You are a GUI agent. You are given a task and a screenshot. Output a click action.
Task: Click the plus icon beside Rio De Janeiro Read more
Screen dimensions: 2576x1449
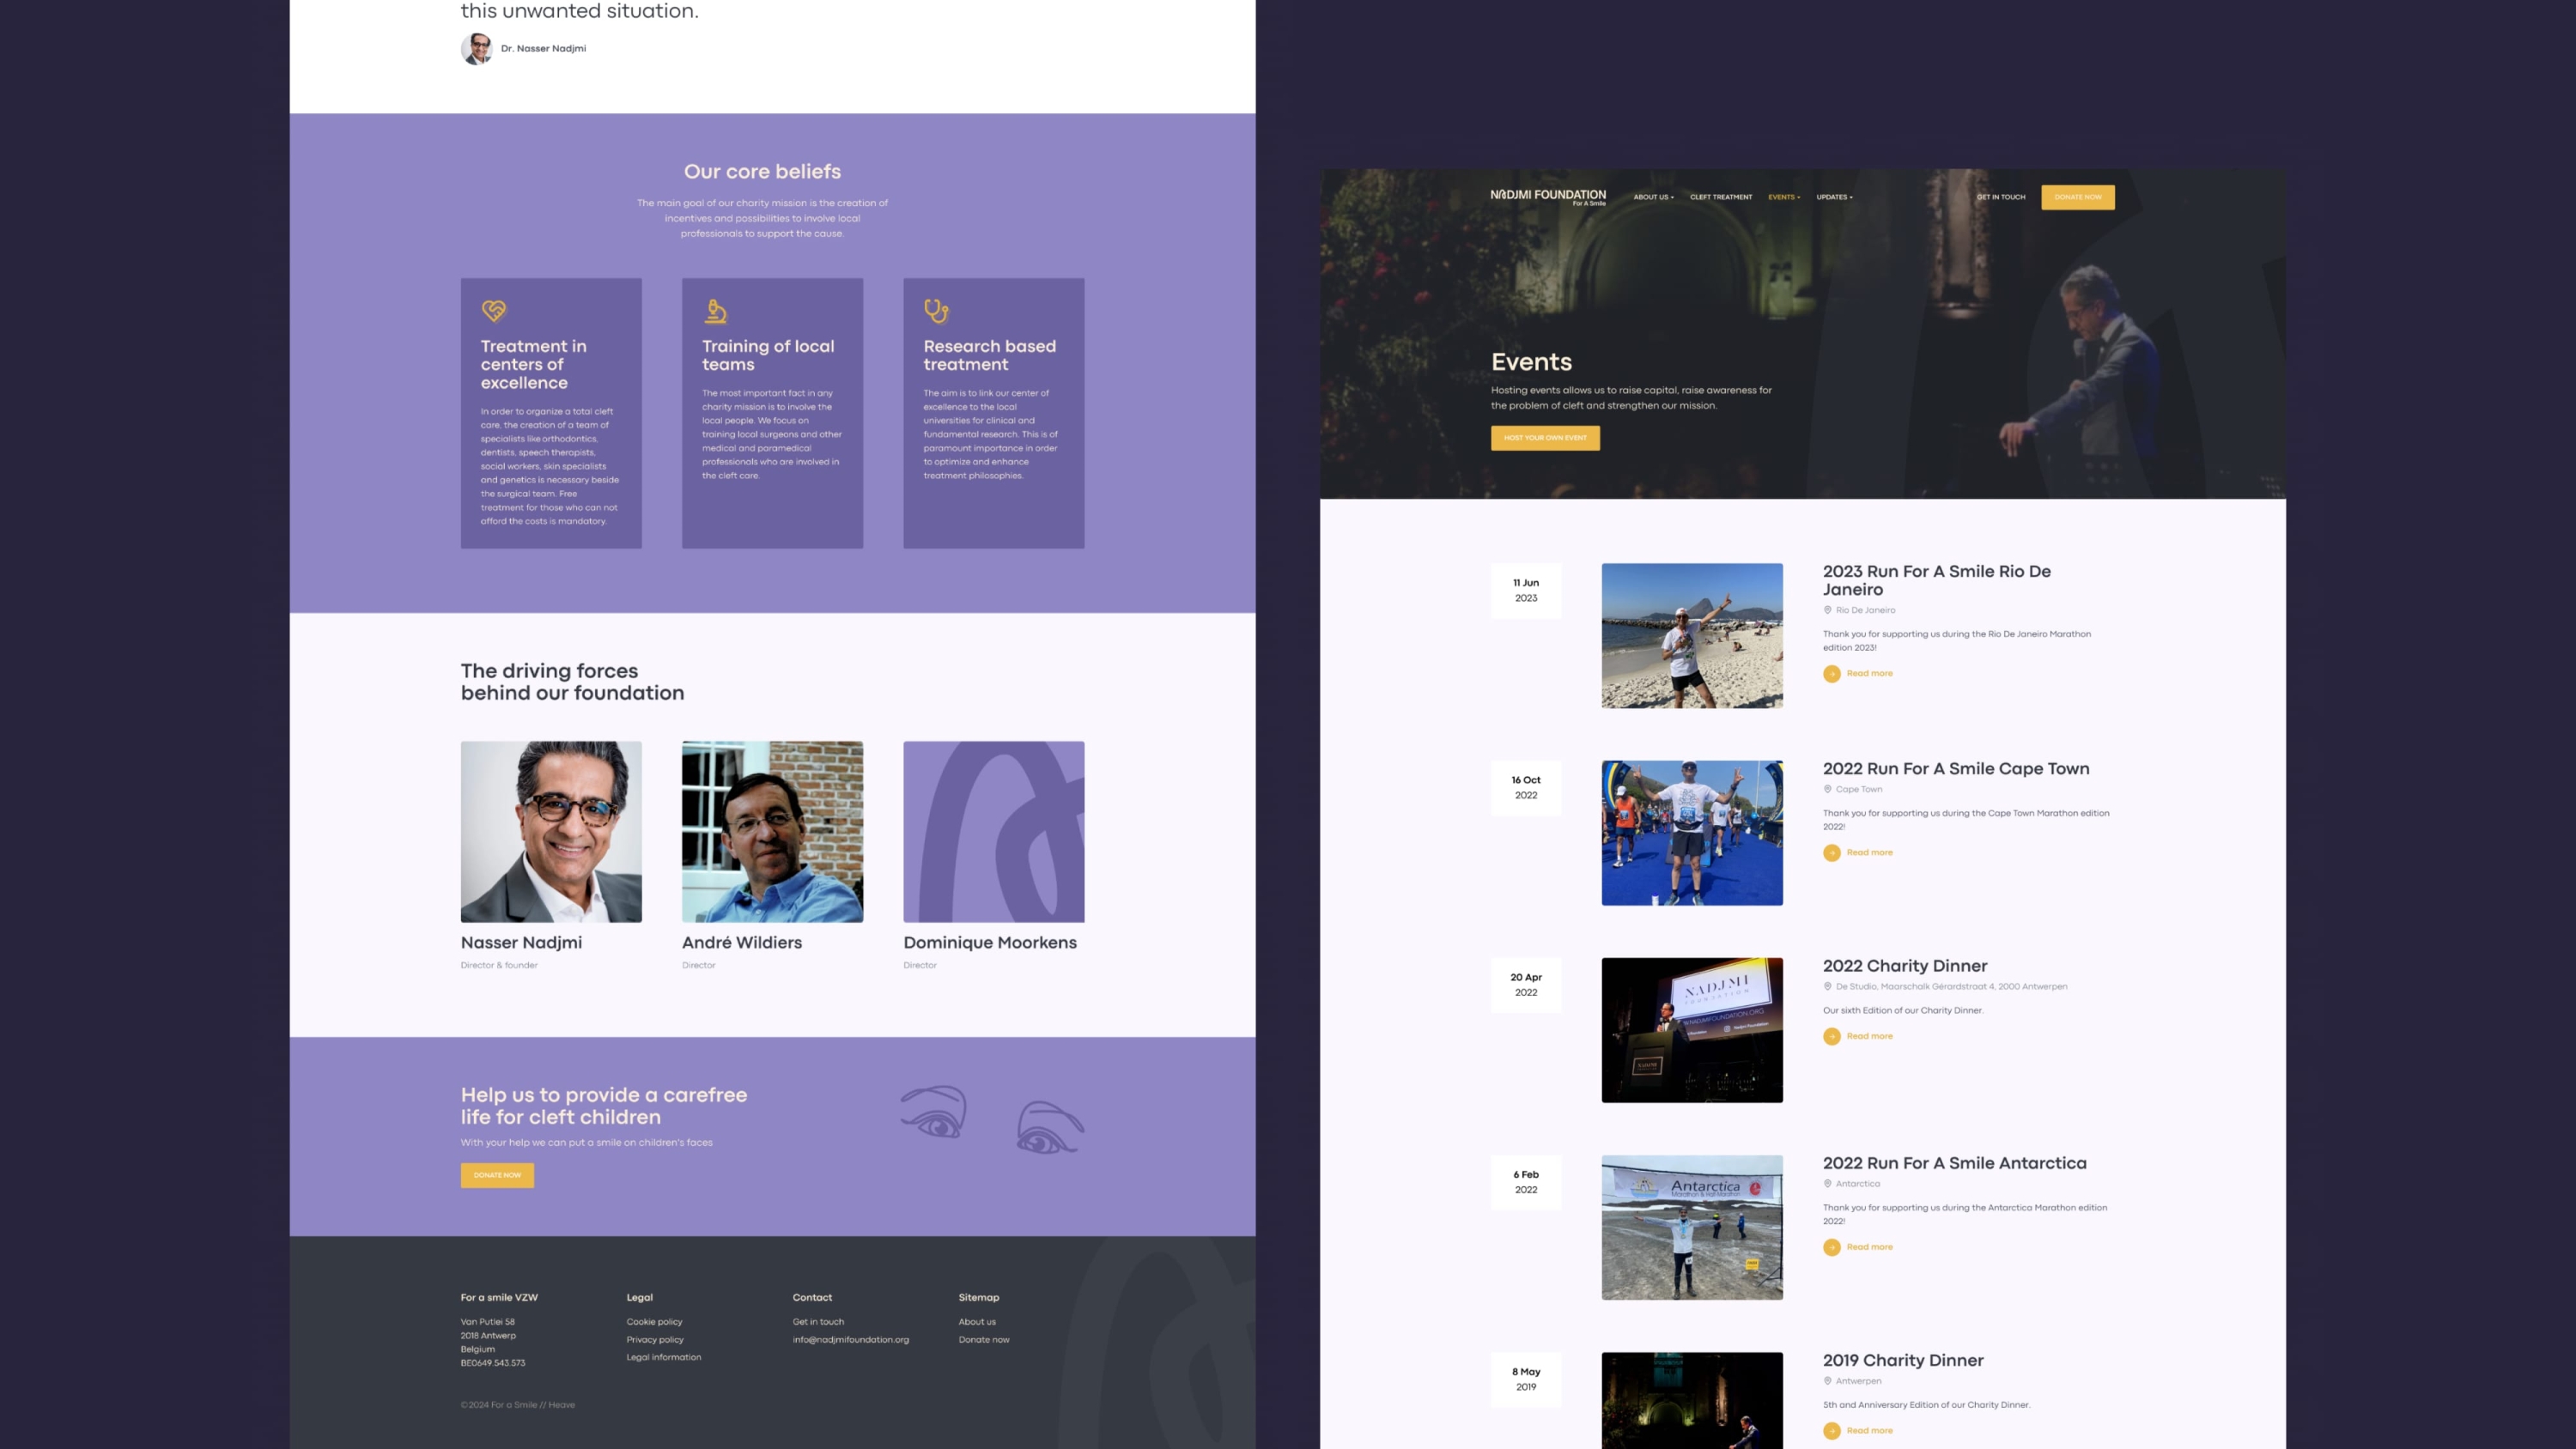tap(1831, 674)
